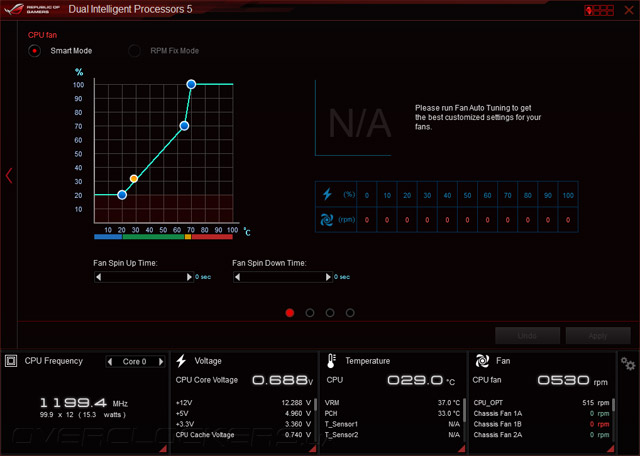
Task: Click the rpm fan icon in table
Action: 327,220
